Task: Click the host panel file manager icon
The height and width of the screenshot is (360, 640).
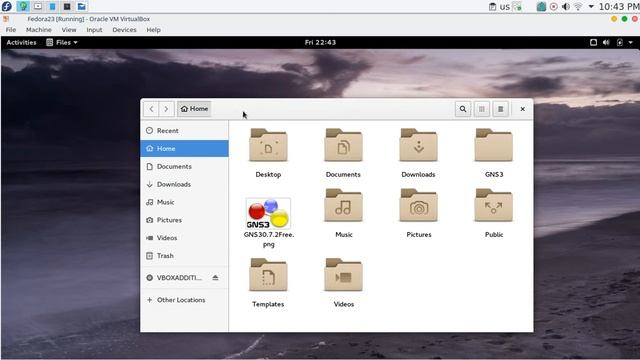Action: tap(82, 6)
